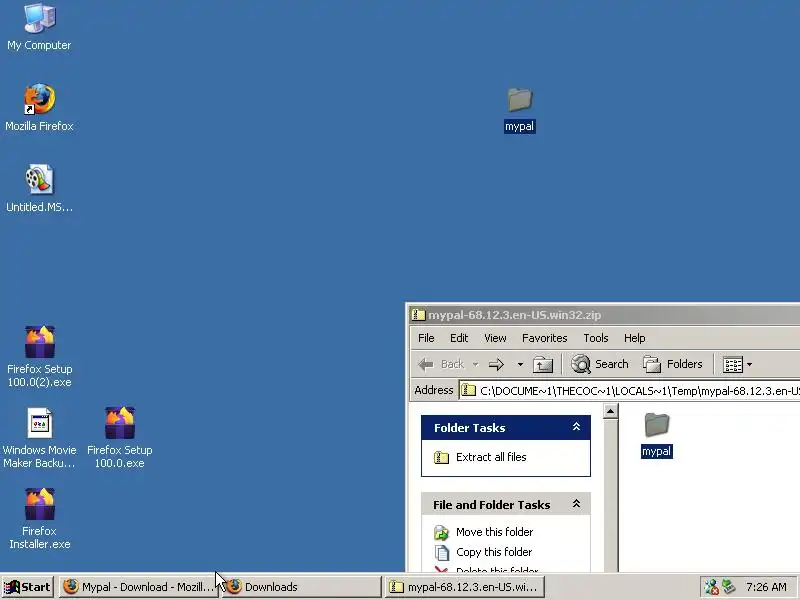
Task: Open the View menu
Action: coord(495,338)
